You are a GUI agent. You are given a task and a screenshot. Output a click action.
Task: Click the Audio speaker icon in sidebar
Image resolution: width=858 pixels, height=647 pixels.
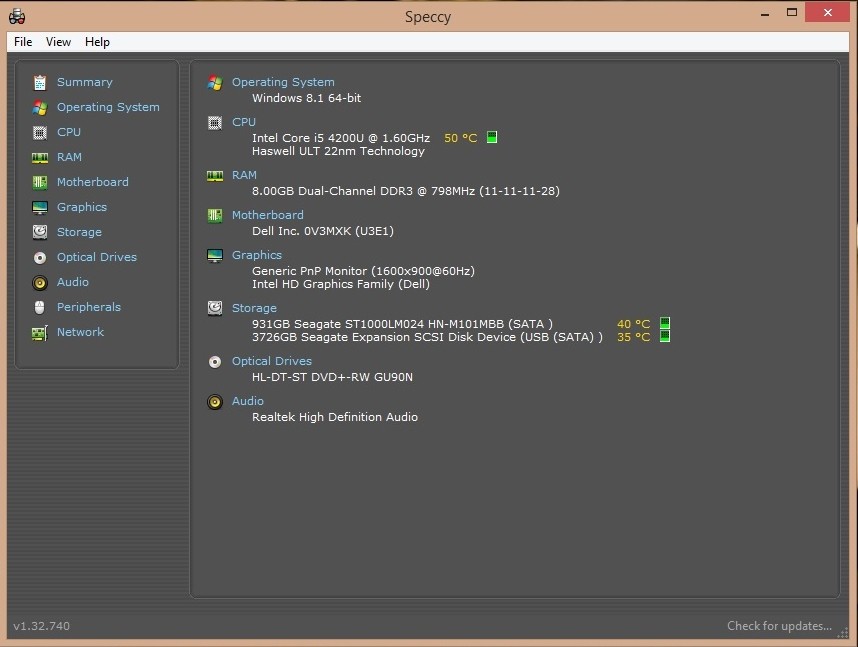(40, 282)
